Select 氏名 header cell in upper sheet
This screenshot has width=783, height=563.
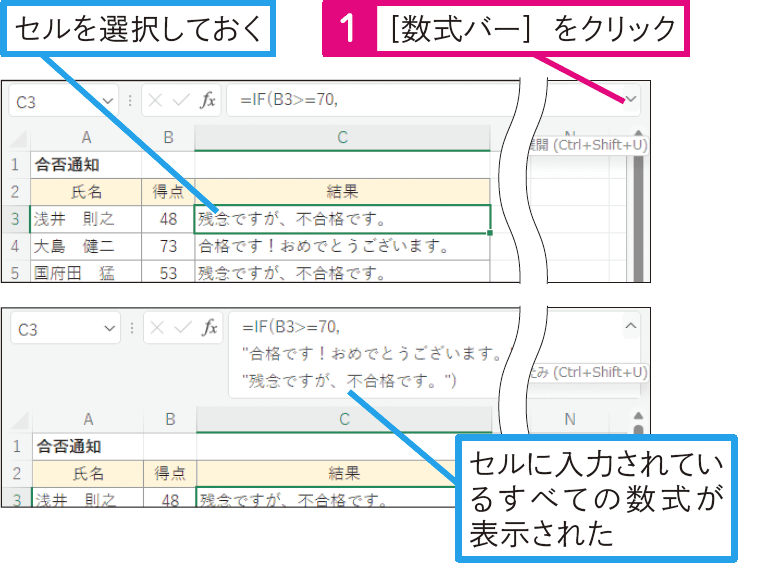point(86,191)
